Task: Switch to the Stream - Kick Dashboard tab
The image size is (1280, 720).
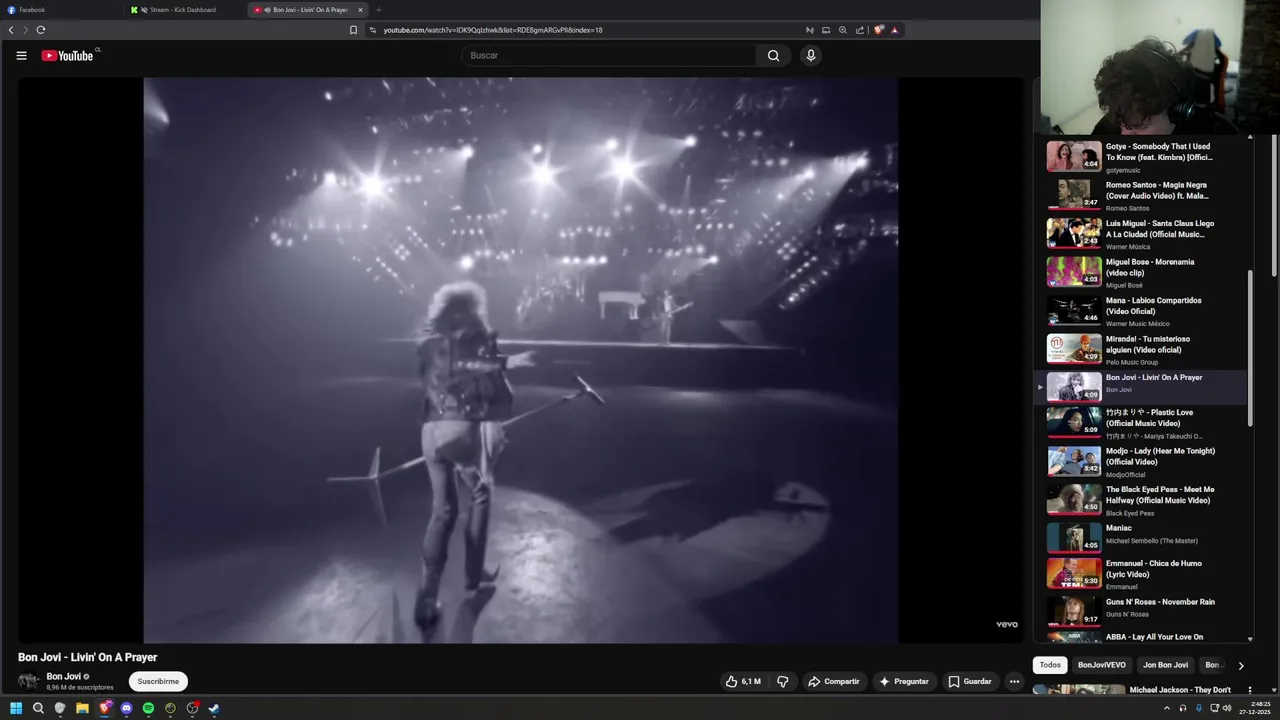Action: point(186,10)
